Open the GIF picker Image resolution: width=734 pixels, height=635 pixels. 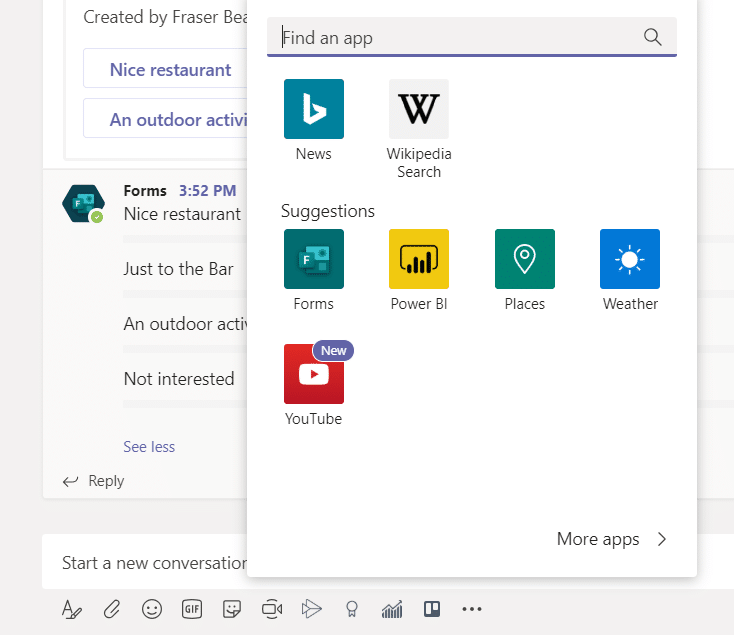[192, 608]
